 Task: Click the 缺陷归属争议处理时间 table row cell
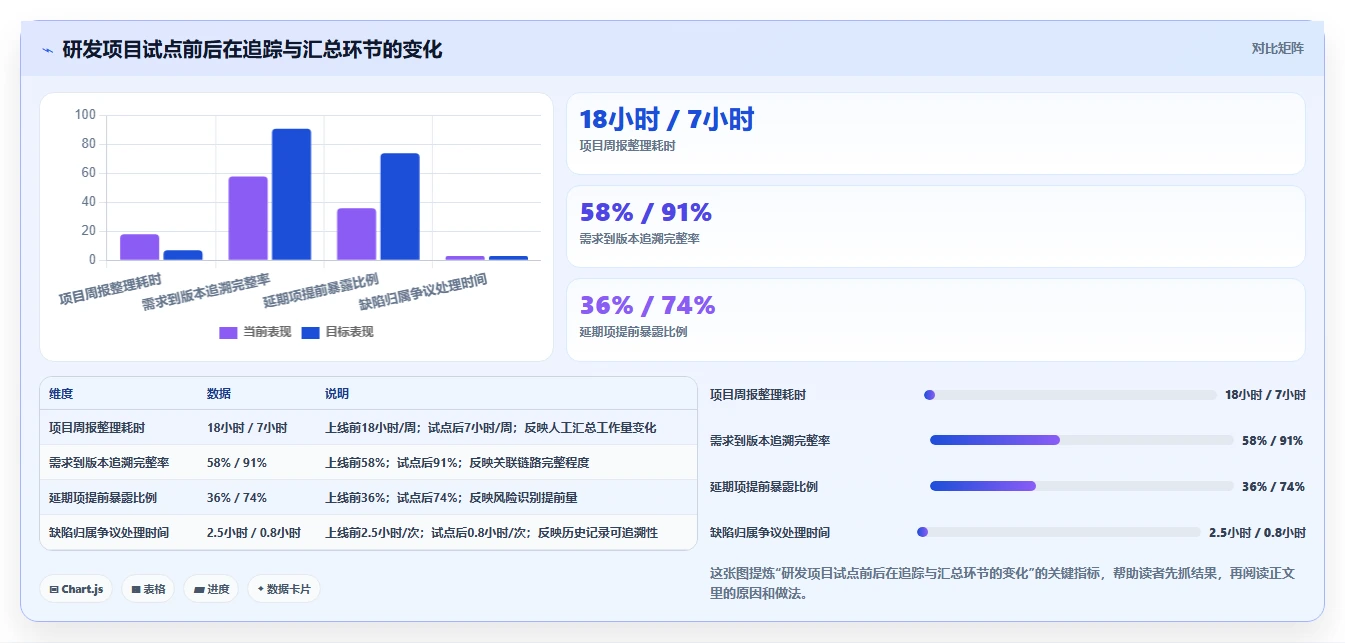(x=109, y=532)
